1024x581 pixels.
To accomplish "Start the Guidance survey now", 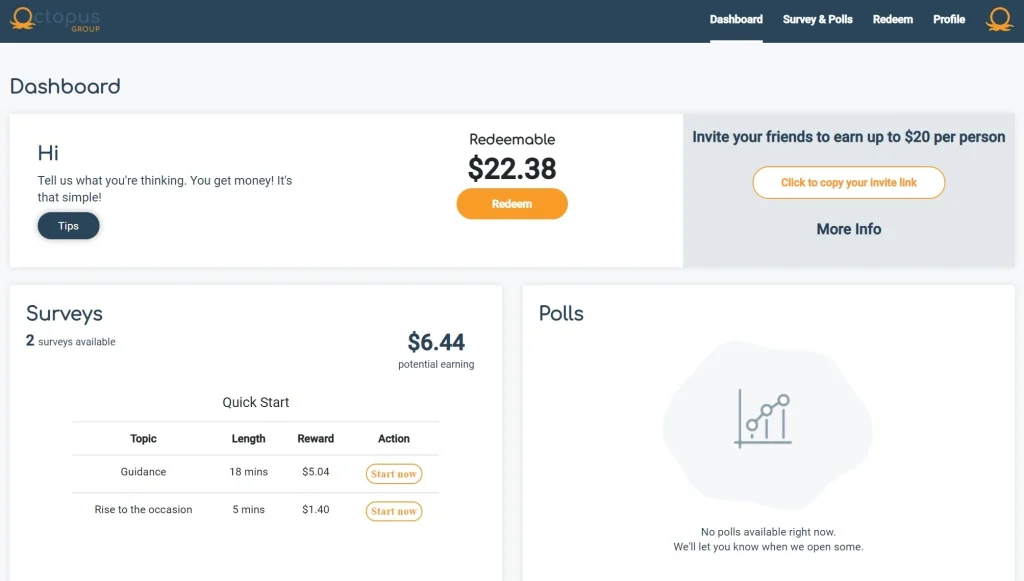I will coord(394,474).
